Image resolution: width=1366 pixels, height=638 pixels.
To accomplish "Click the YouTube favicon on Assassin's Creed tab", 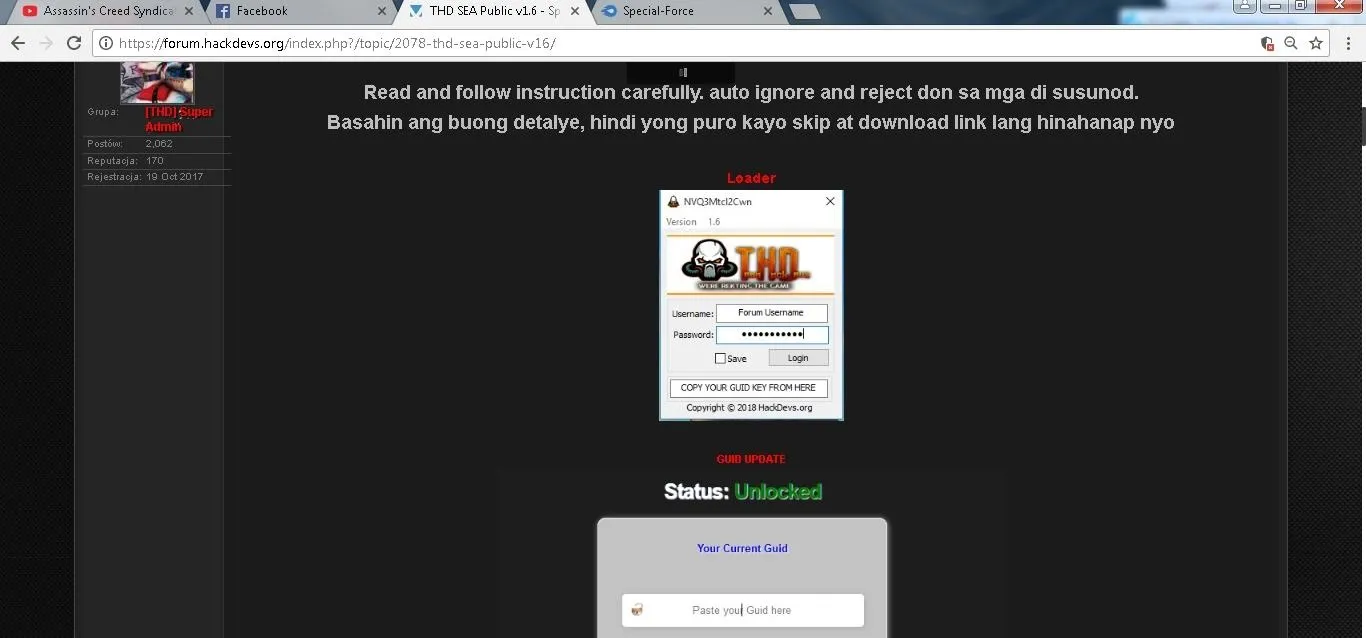I will (30, 11).
